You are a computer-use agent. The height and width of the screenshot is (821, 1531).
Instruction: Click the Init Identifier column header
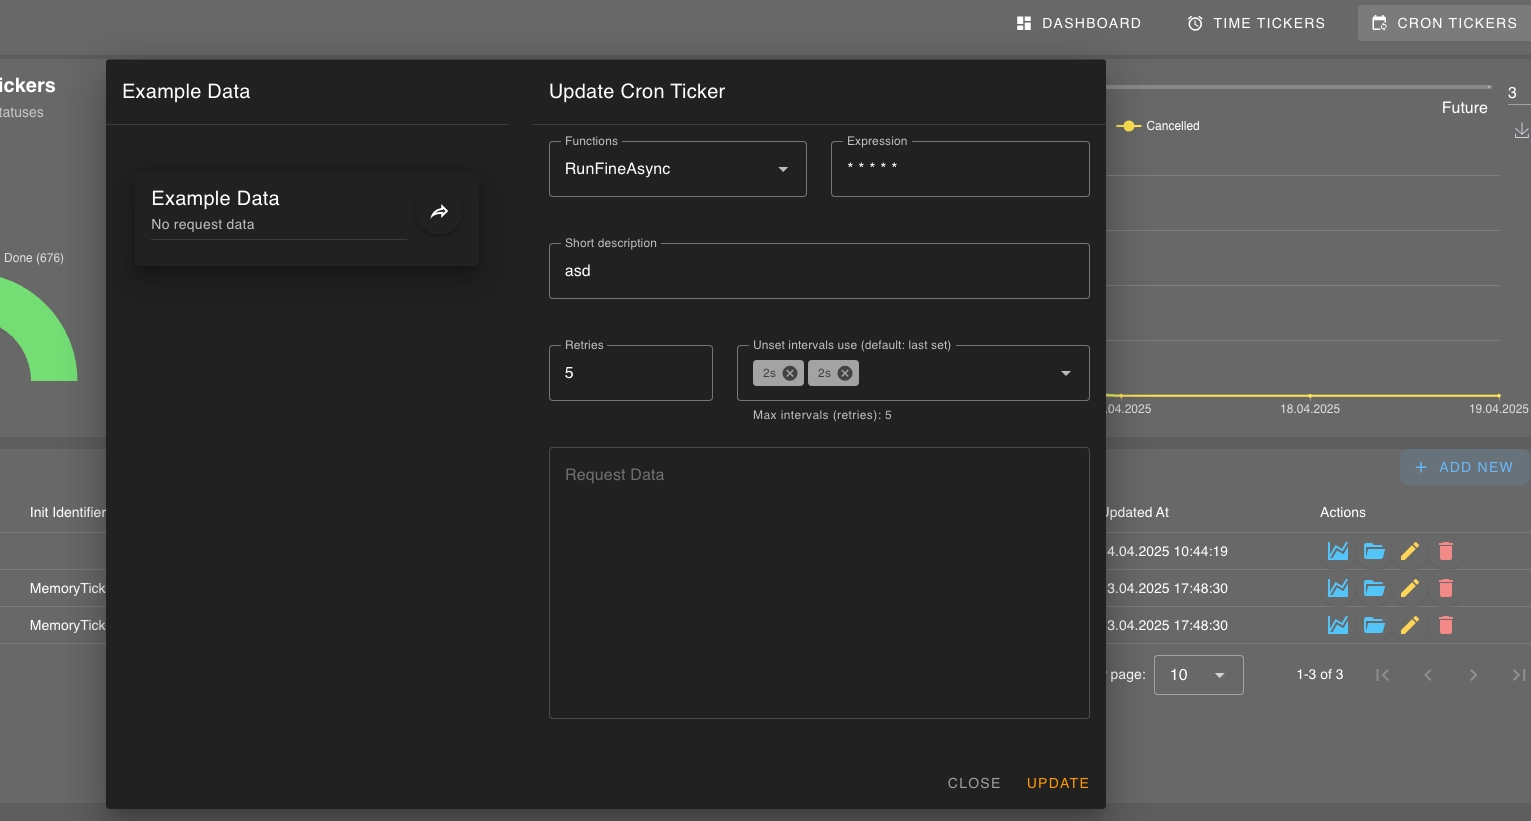coord(67,512)
